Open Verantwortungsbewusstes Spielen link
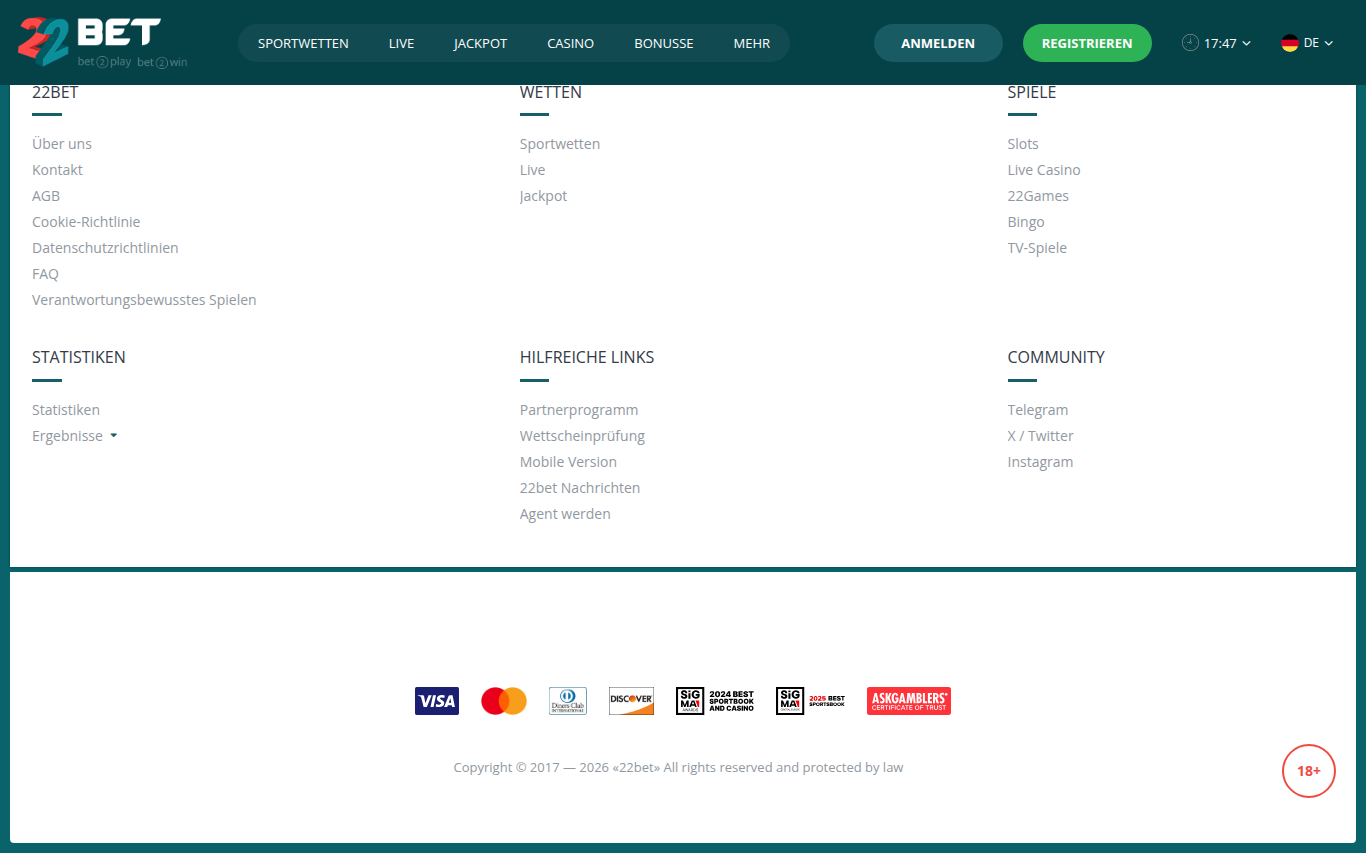This screenshot has width=1366, height=853. click(144, 300)
